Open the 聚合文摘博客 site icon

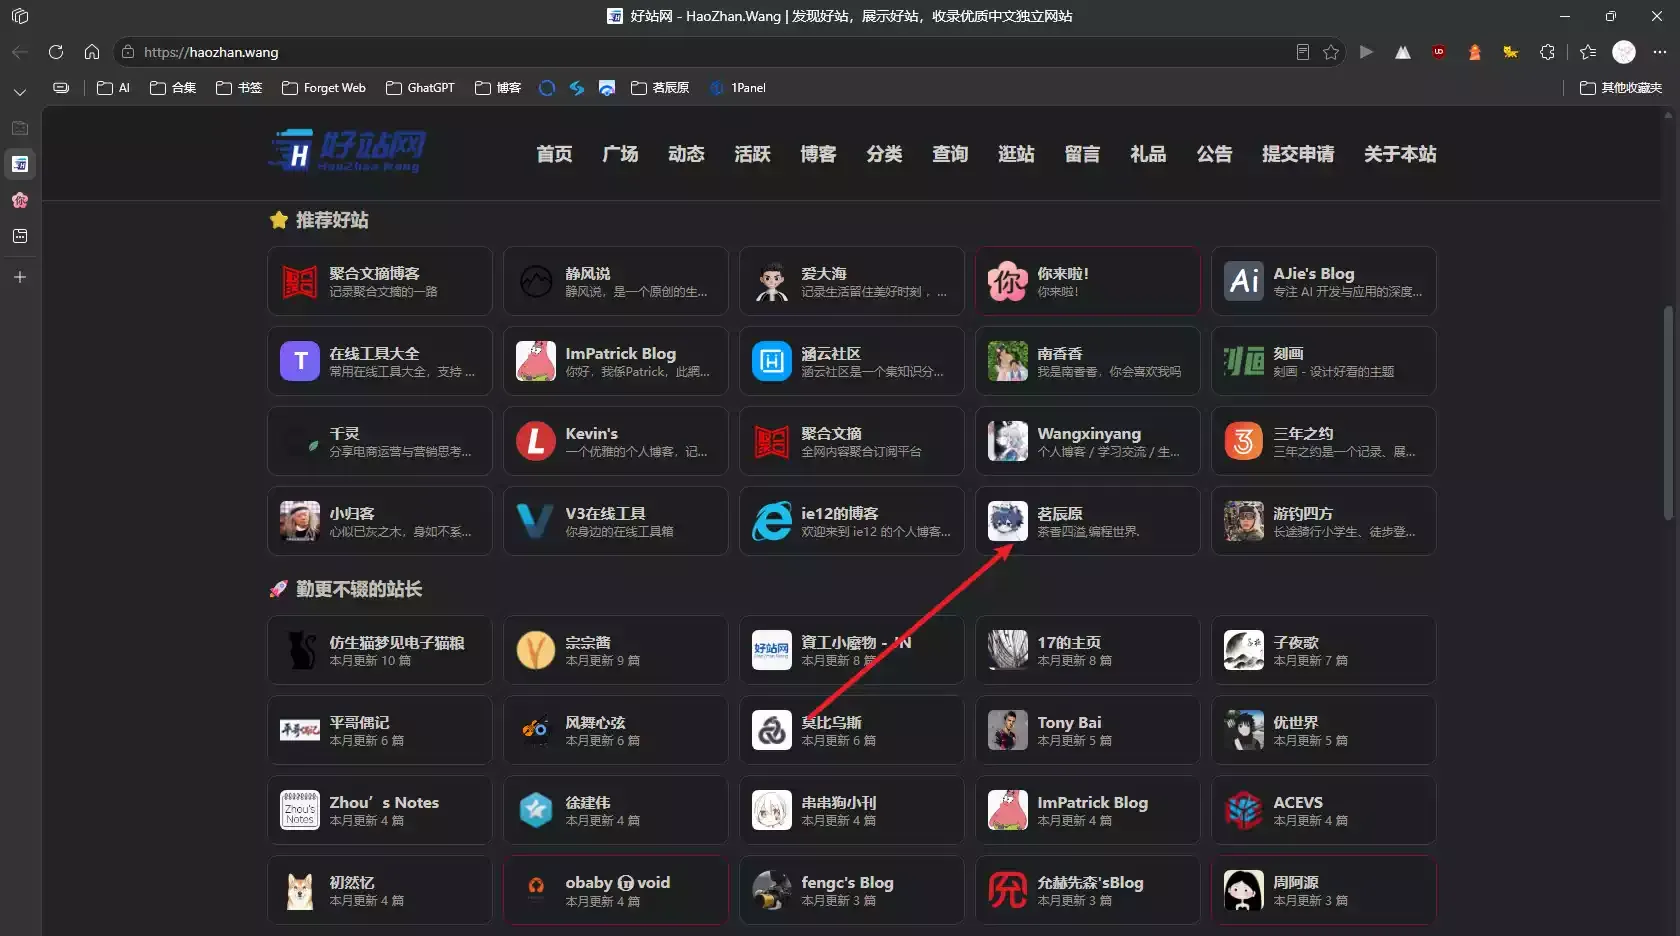tap(300, 282)
